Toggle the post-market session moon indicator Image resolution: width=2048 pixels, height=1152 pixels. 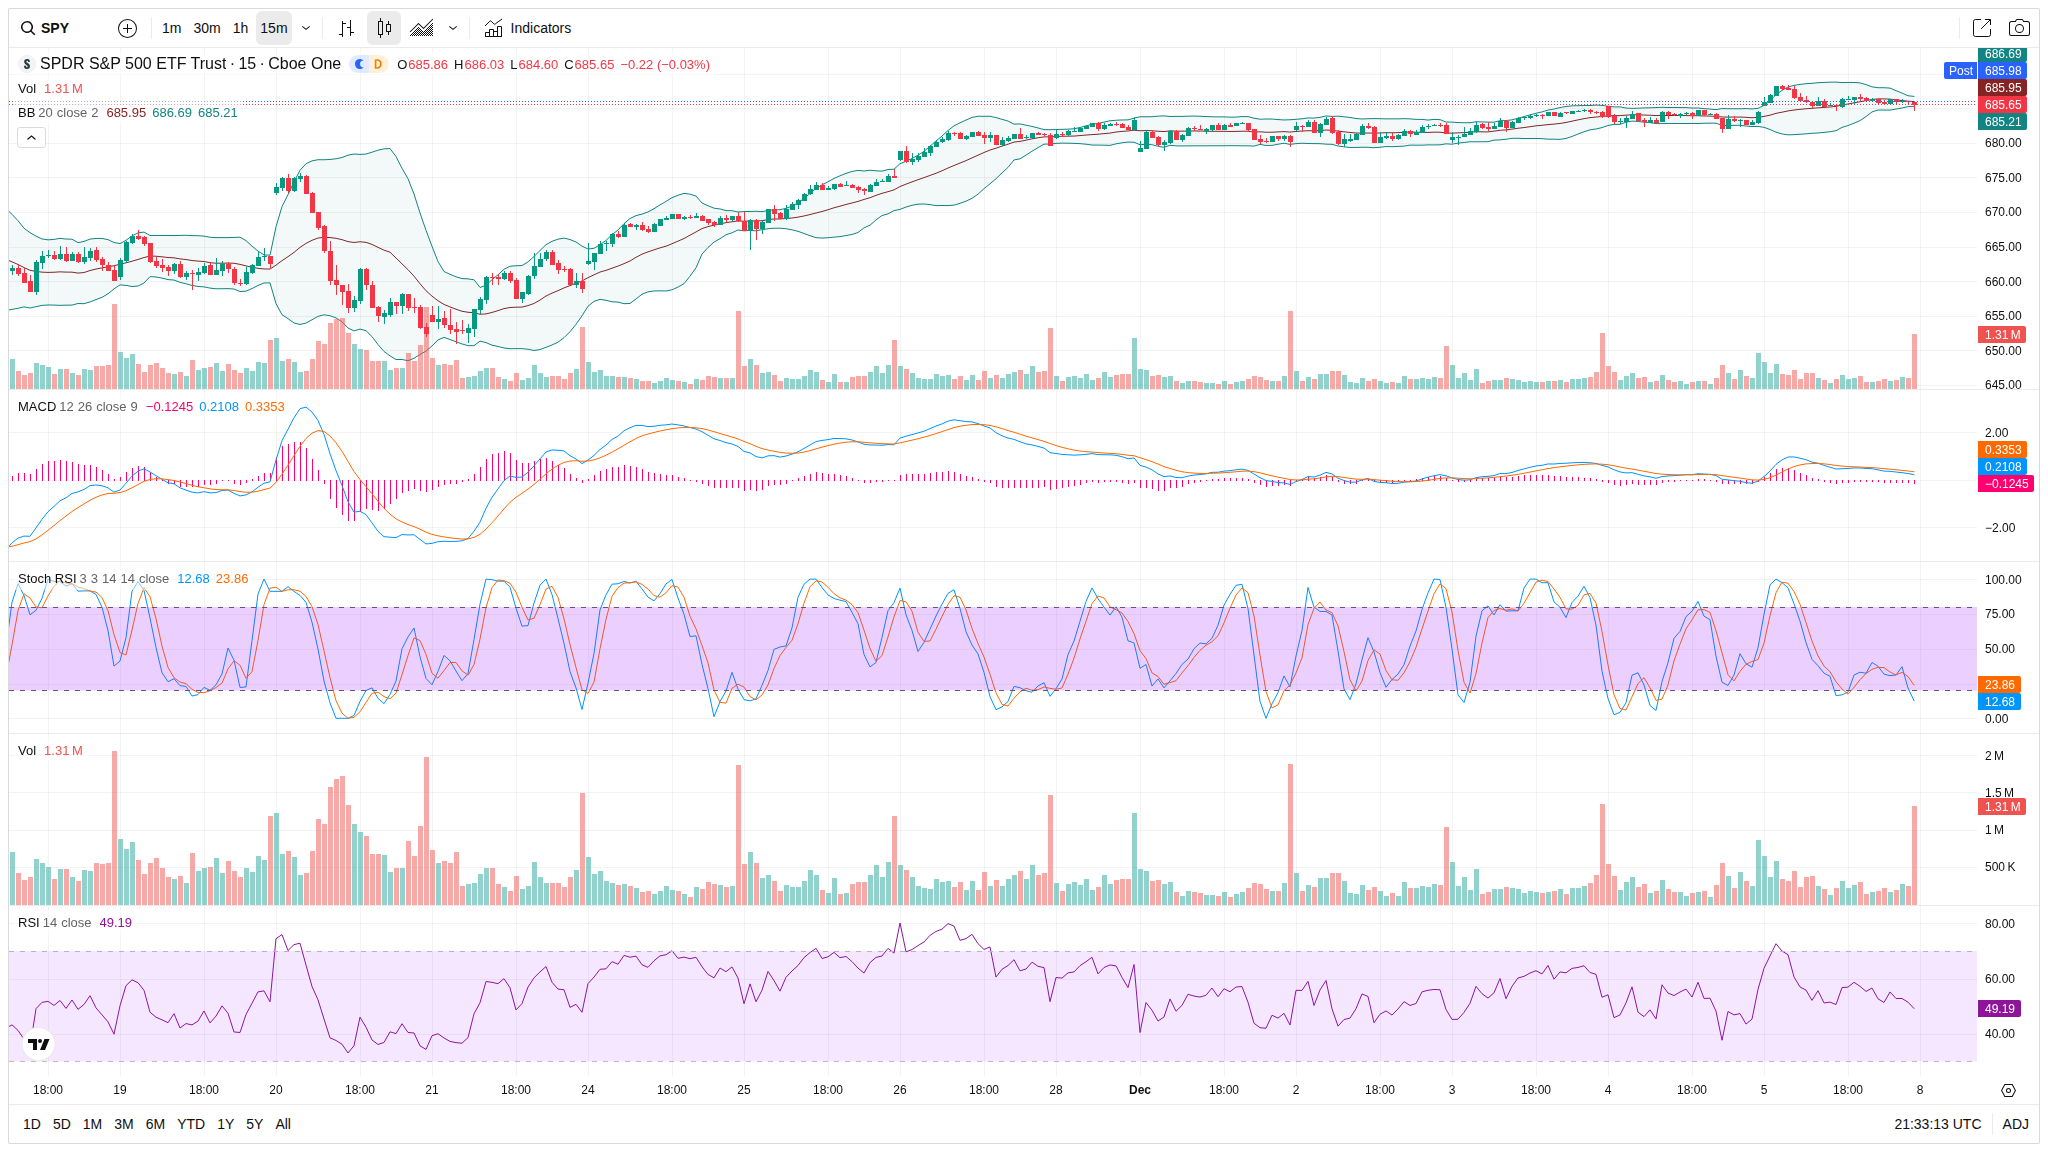tap(360, 64)
